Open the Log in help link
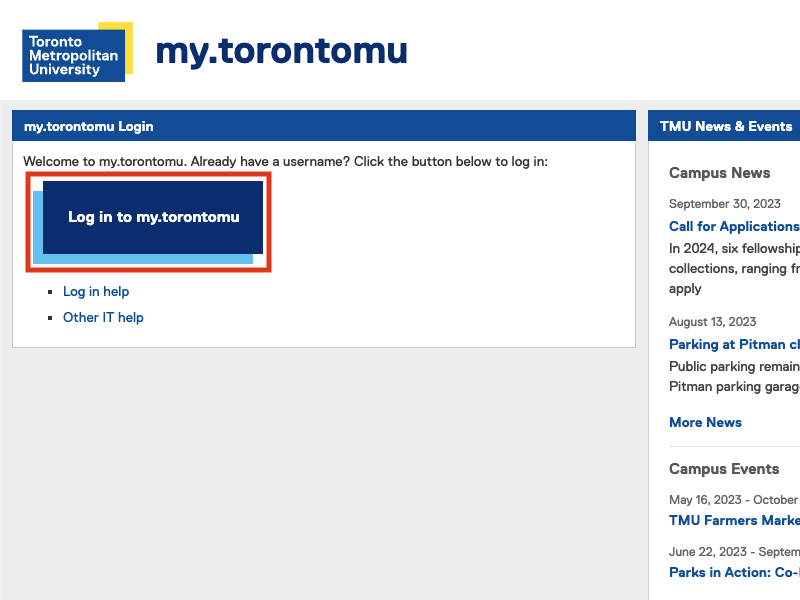The height and width of the screenshot is (600, 800). click(96, 291)
